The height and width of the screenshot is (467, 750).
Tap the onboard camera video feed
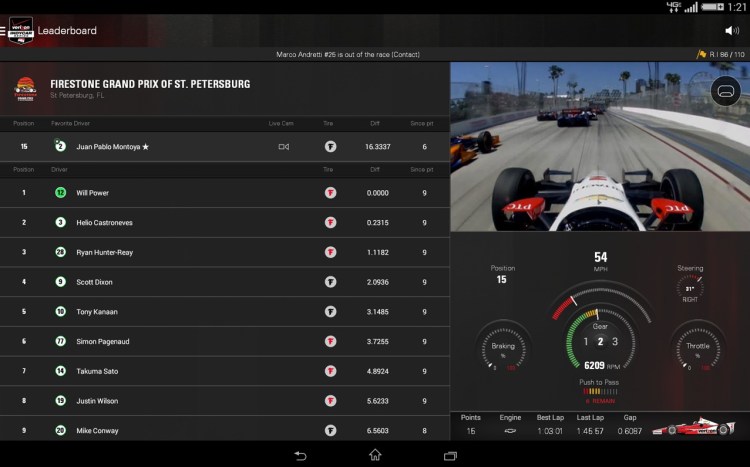(600, 146)
